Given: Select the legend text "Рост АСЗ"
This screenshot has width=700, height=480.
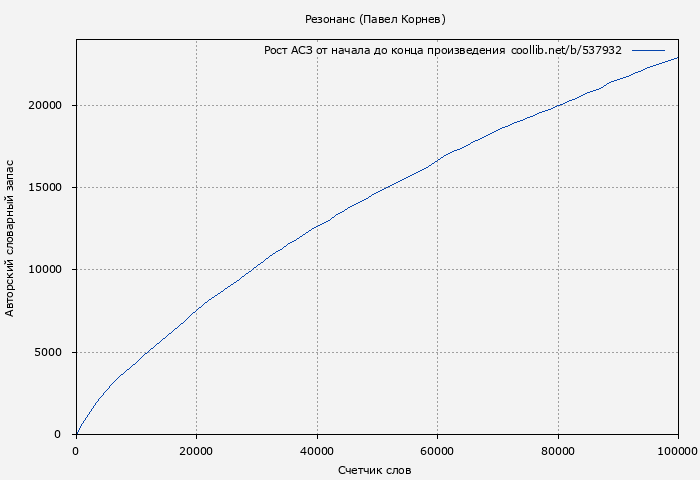Looking at the screenshot, I should 288,50.
